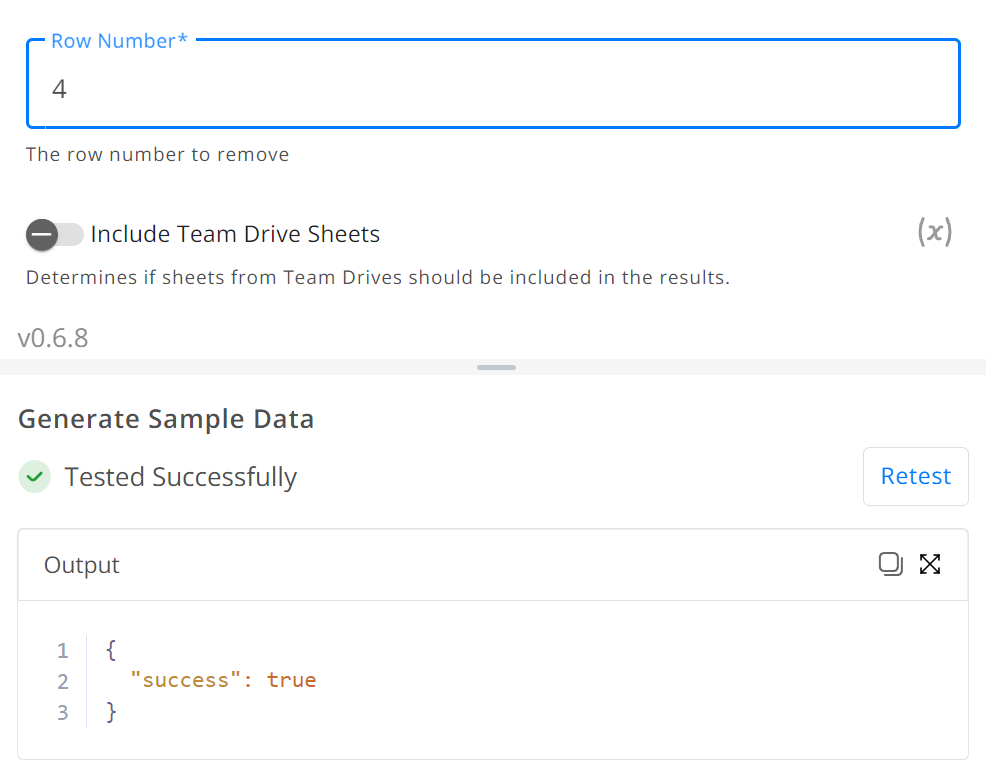This screenshot has width=986, height=779.
Task: Click the green success checkmark icon
Action: 35,477
